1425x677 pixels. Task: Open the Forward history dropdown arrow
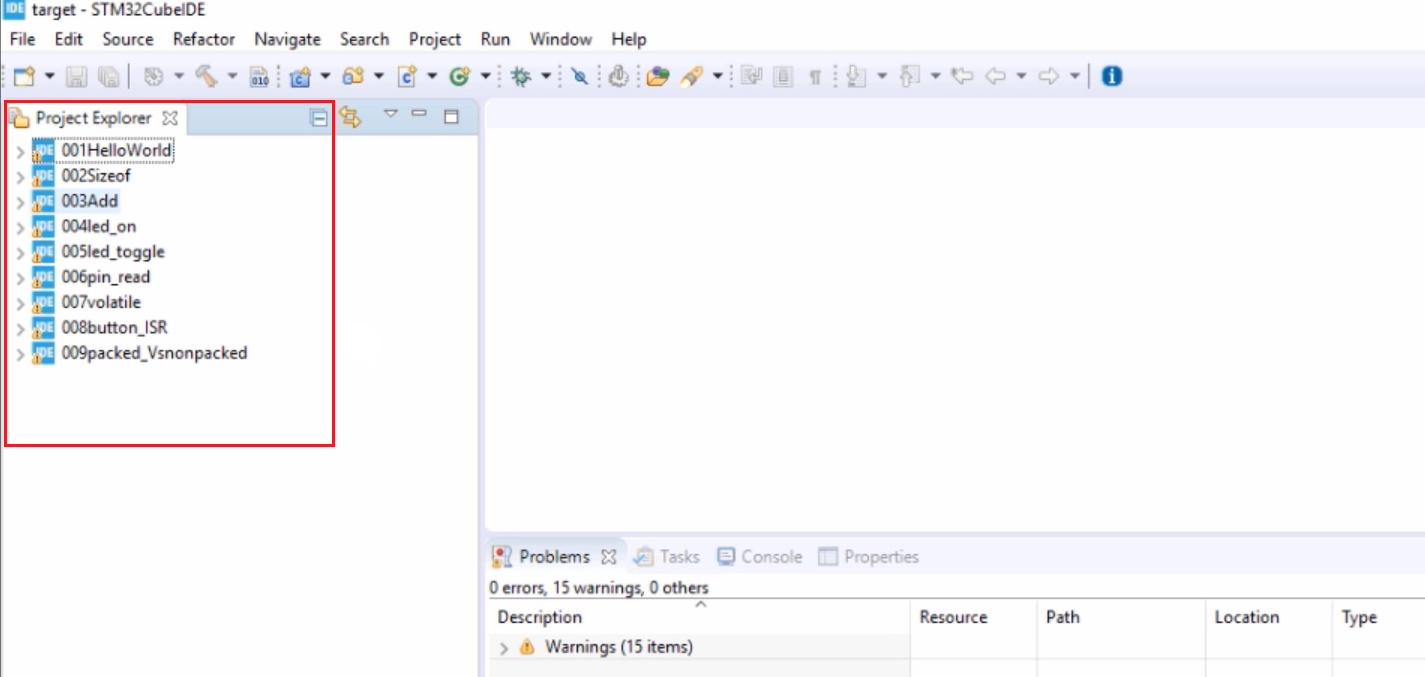(1074, 76)
